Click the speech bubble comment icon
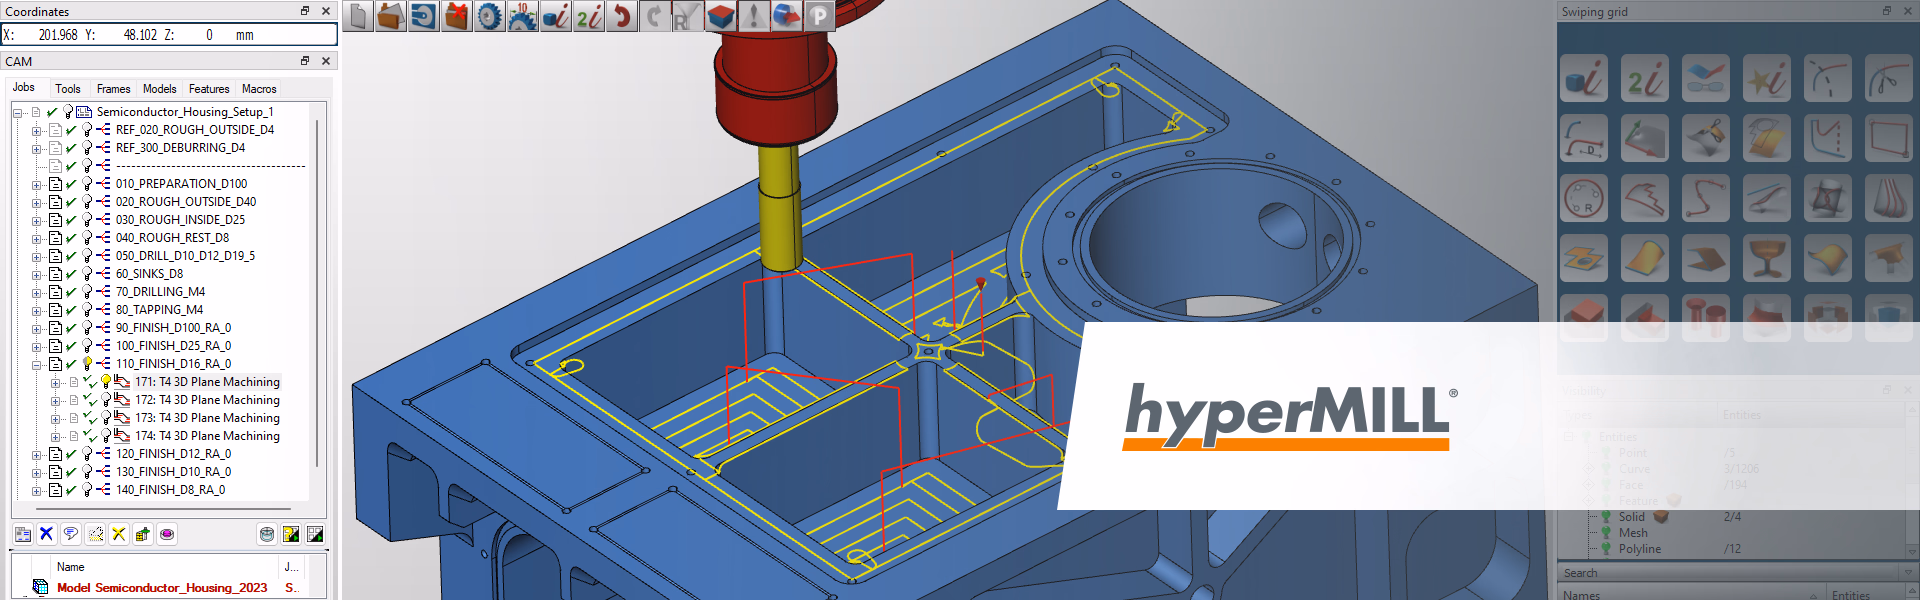The width and height of the screenshot is (1920, 600). point(70,534)
